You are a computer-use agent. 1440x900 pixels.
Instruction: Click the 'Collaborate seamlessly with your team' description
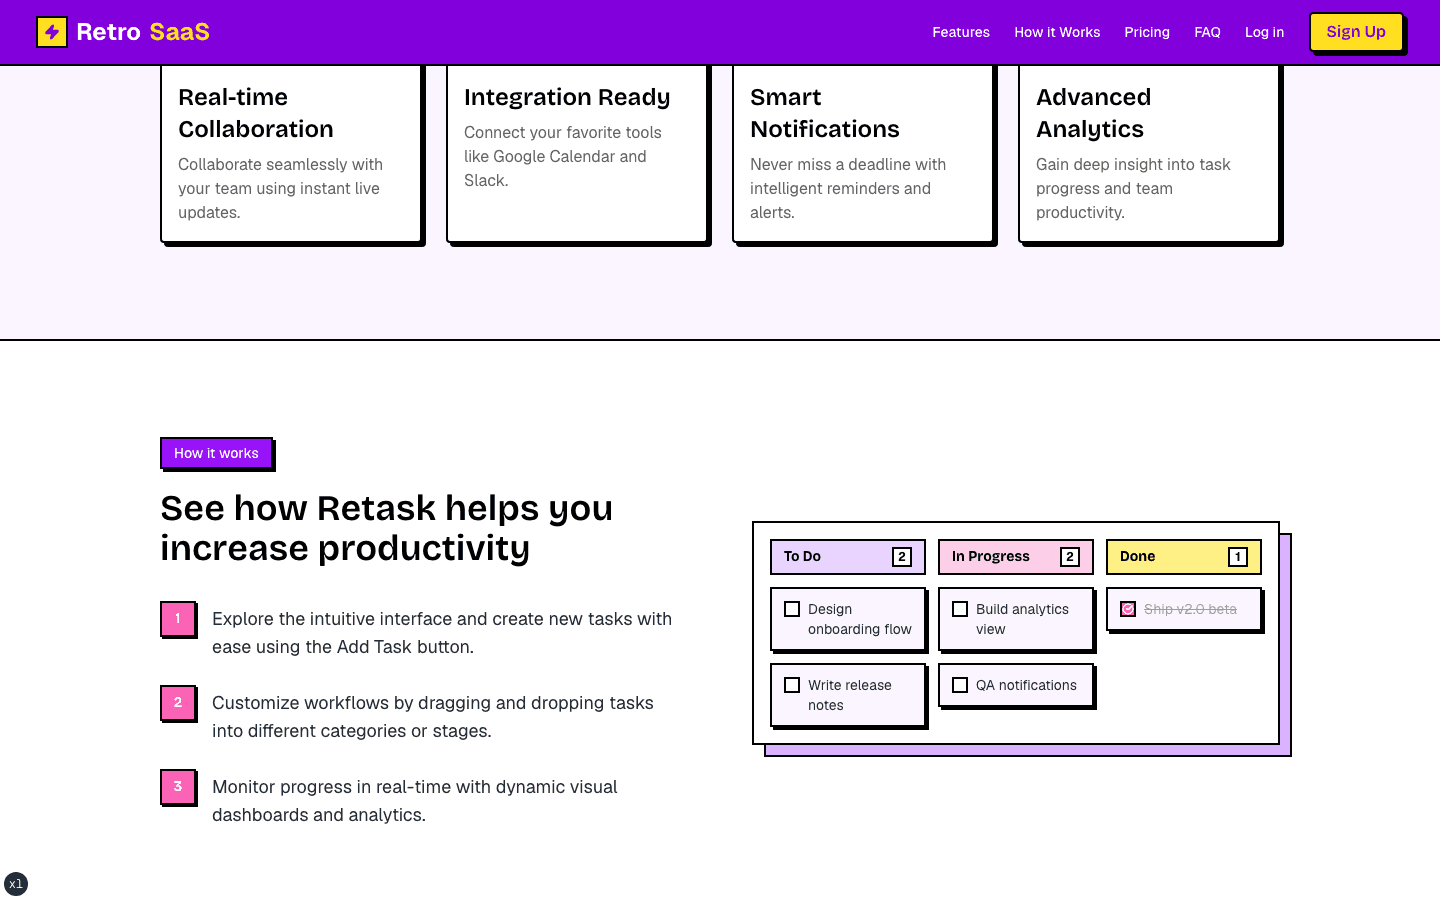(x=280, y=188)
